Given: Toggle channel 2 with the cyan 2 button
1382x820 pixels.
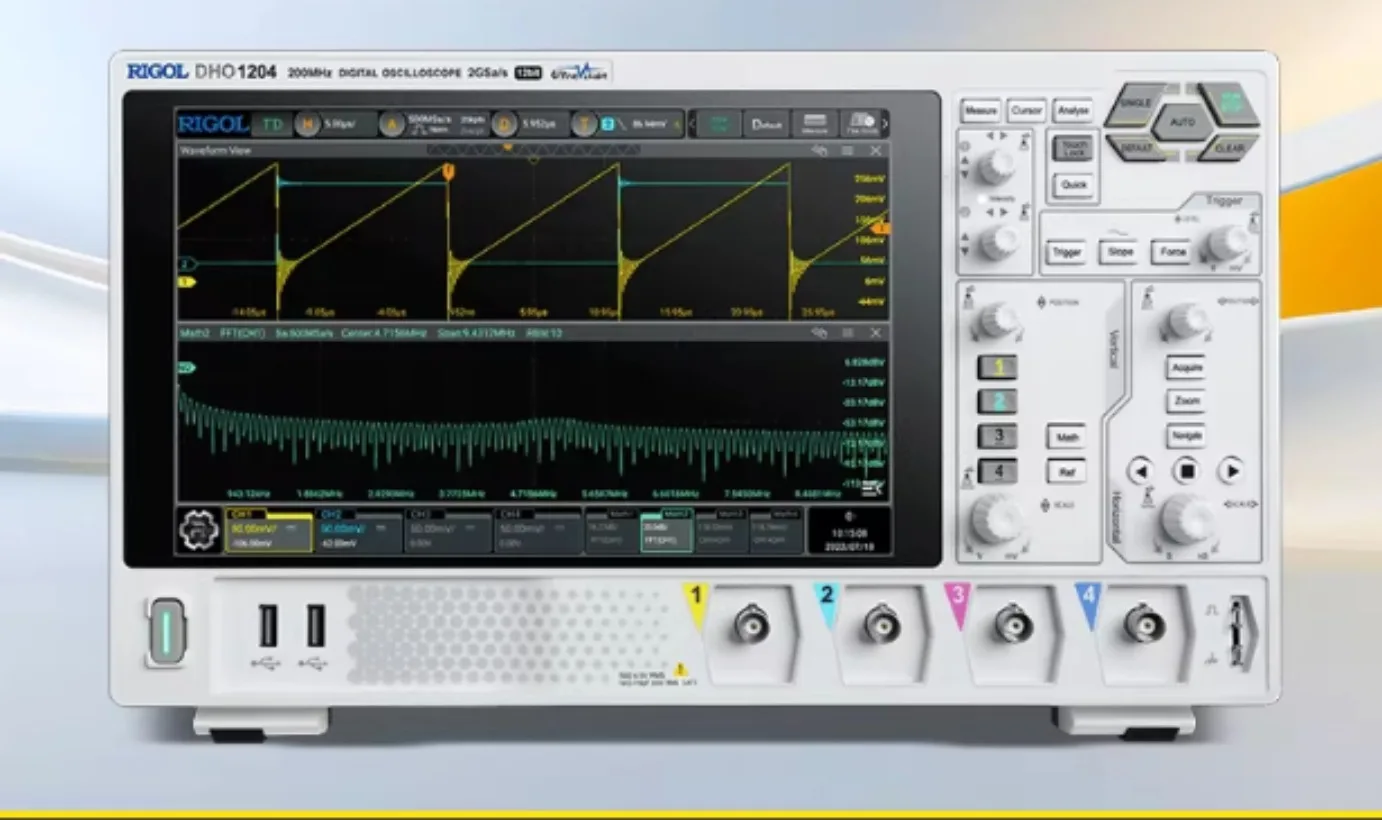Looking at the screenshot, I should coord(997,402).
